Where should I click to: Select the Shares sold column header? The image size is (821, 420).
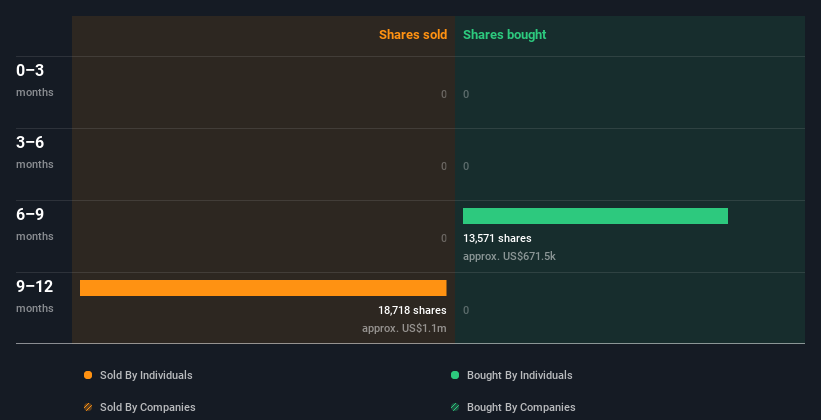pyautogui.click(x=413, y=35)
